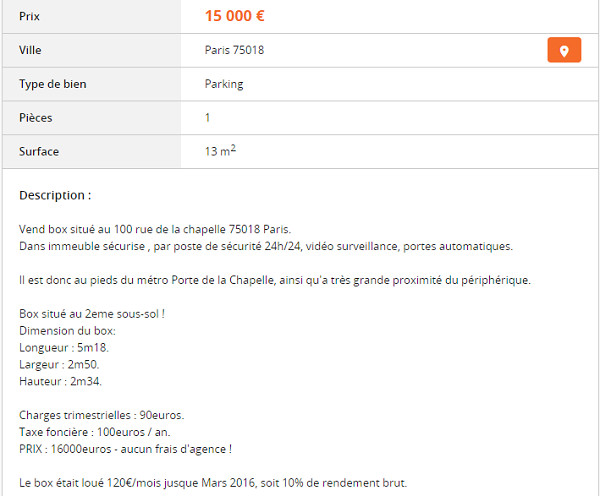Click the Taxe foncière 100euros line
600x496 pixels.
tap(95, 432)
